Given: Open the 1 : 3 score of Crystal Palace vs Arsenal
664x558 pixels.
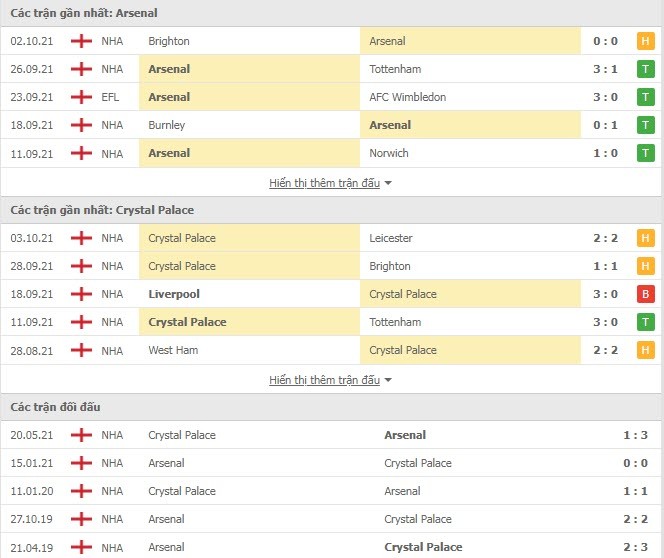Looking at the screenshot, I should point(635,435).
